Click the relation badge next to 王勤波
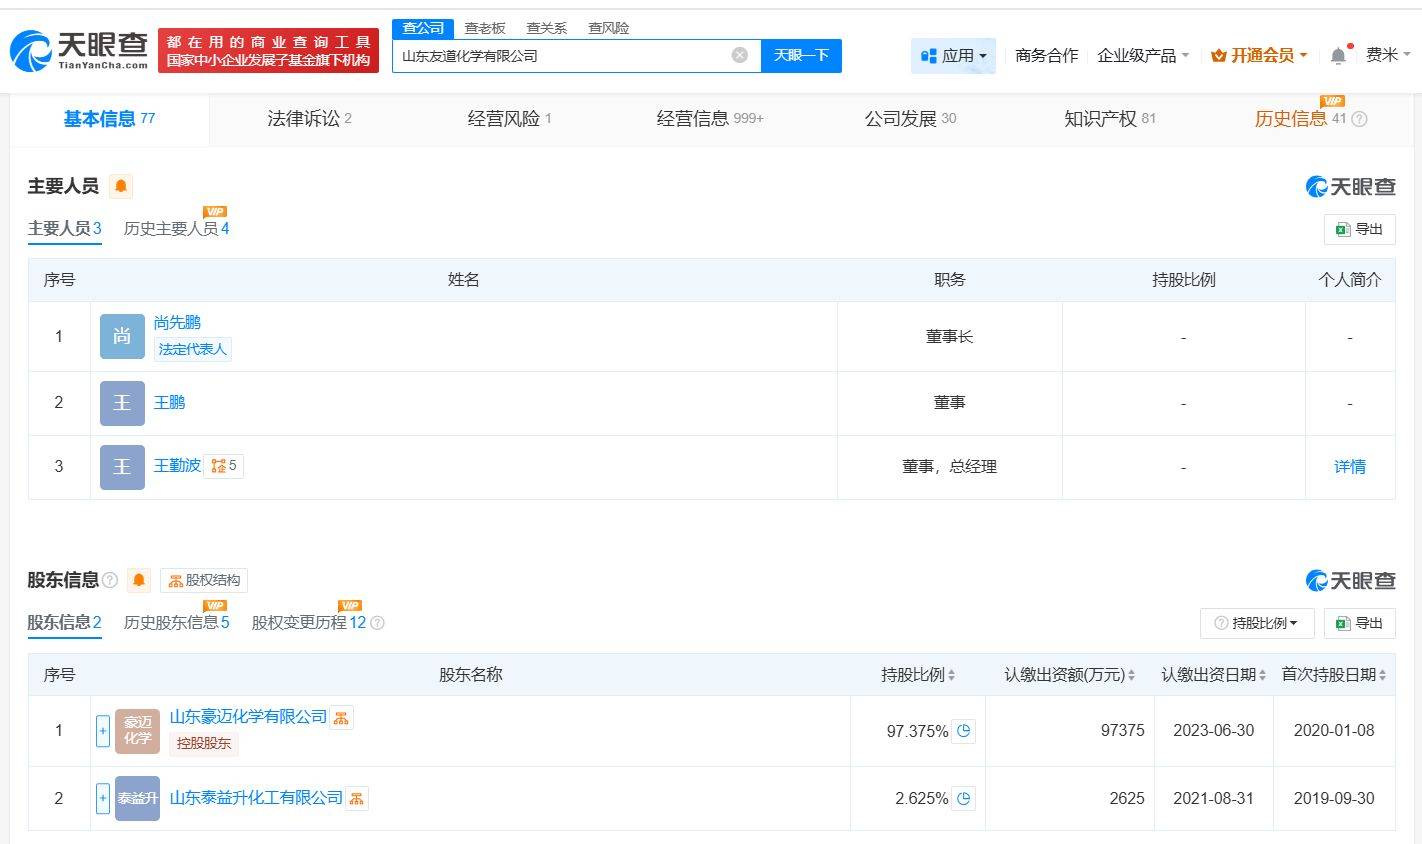Viewport: 1422px width, 844px height. [x=224, y=466]
